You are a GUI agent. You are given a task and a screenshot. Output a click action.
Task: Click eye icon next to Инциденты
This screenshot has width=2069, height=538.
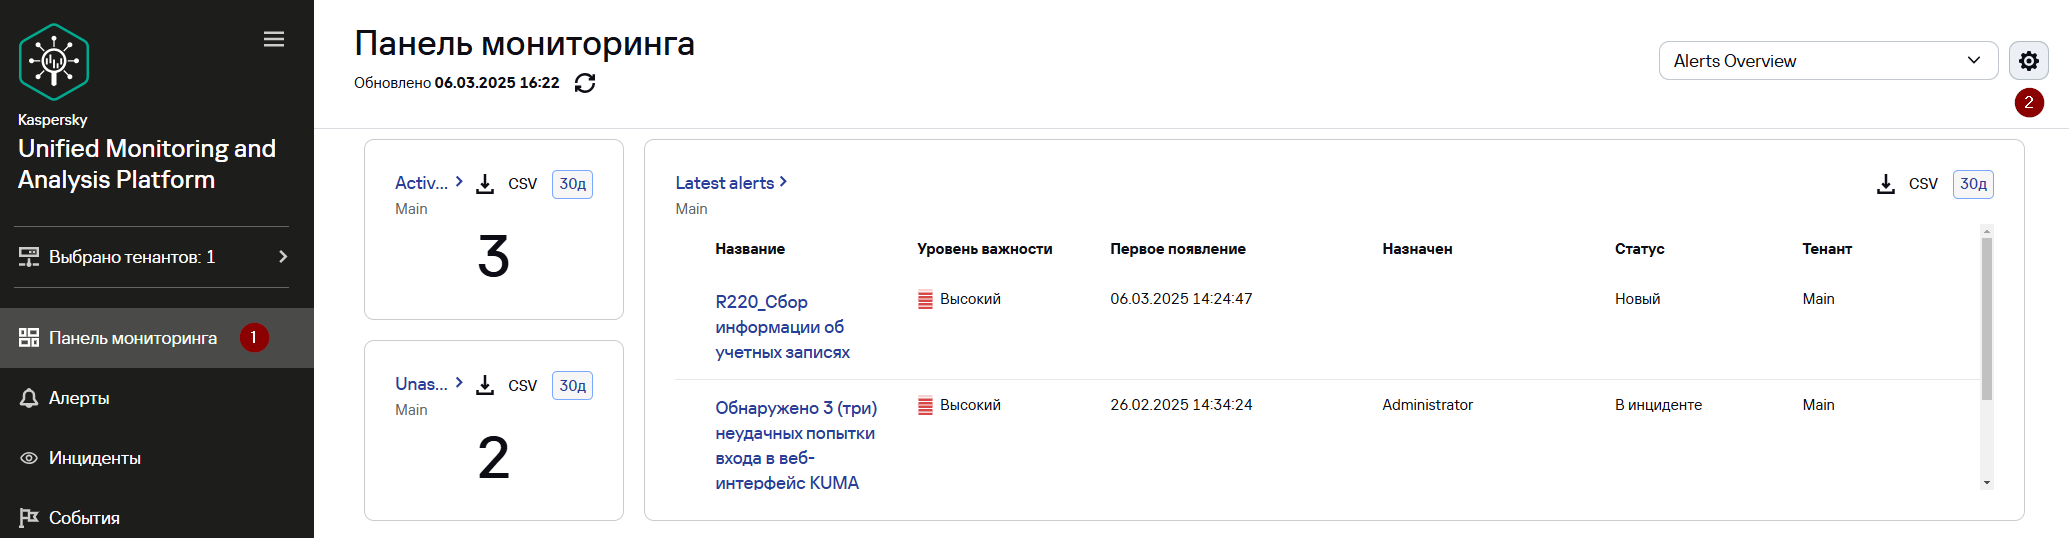[x=29, y=458]
